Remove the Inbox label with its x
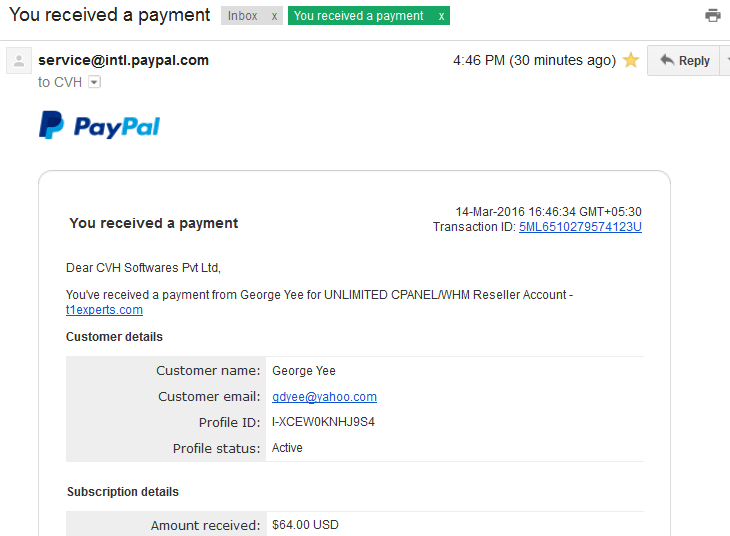 point(274,16)
